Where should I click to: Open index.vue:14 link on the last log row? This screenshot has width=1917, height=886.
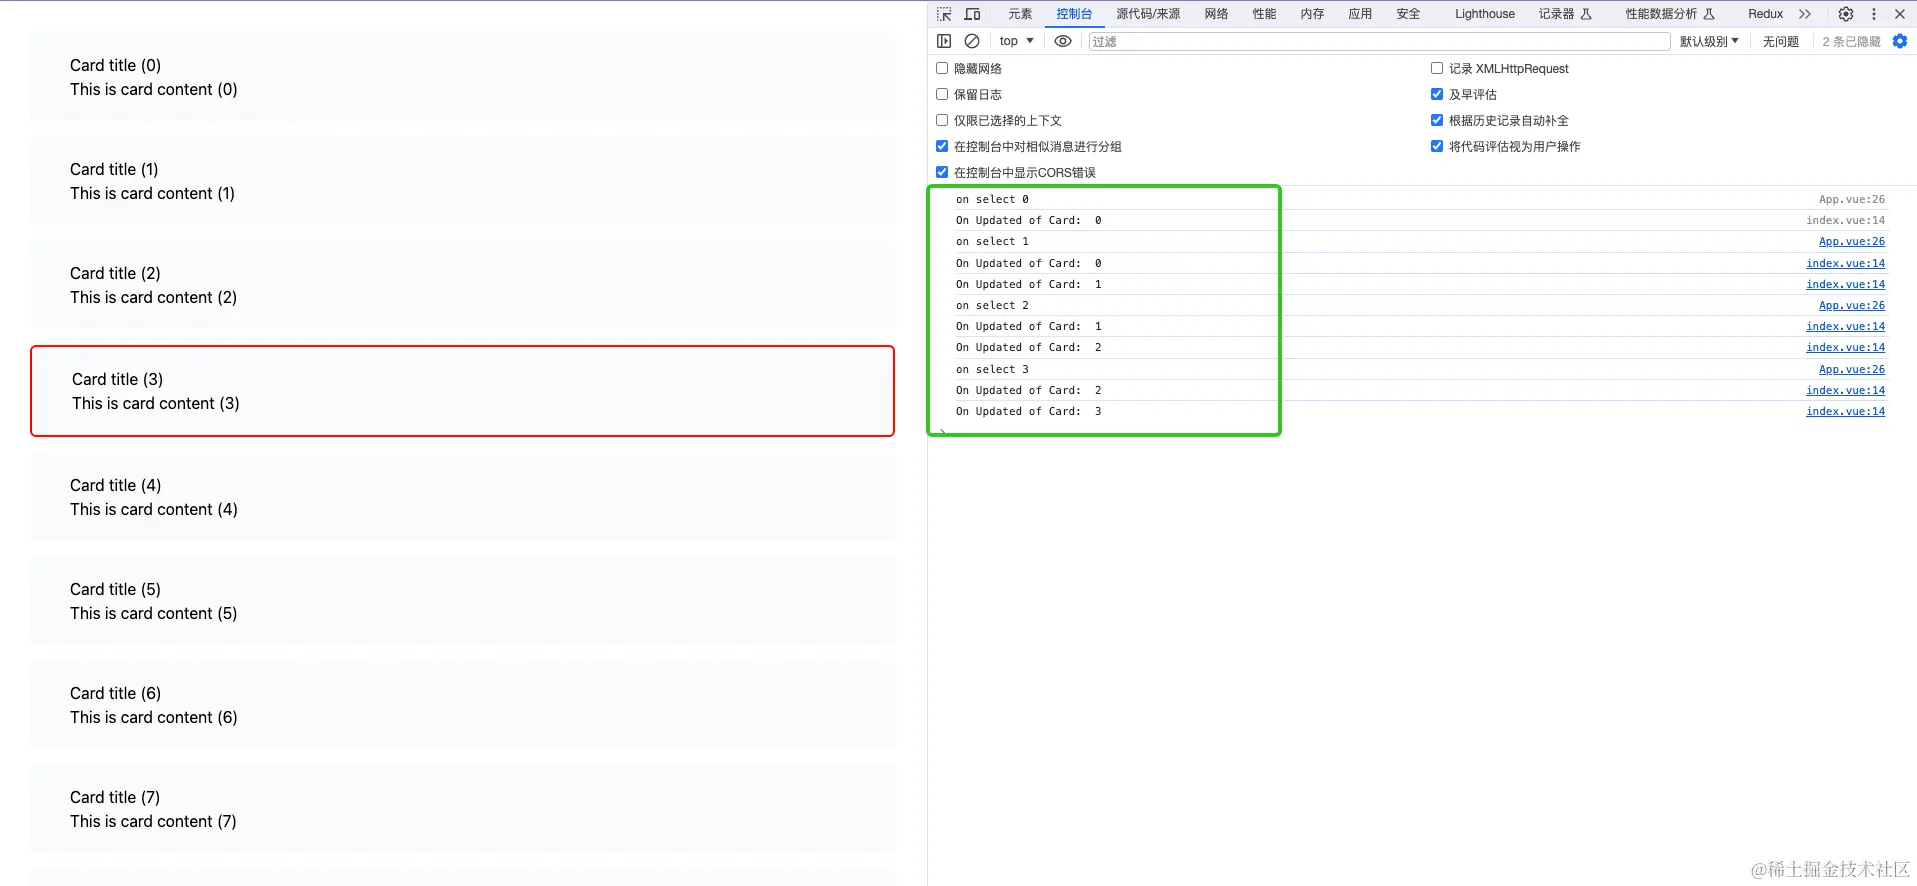(x=1845, y=411)
